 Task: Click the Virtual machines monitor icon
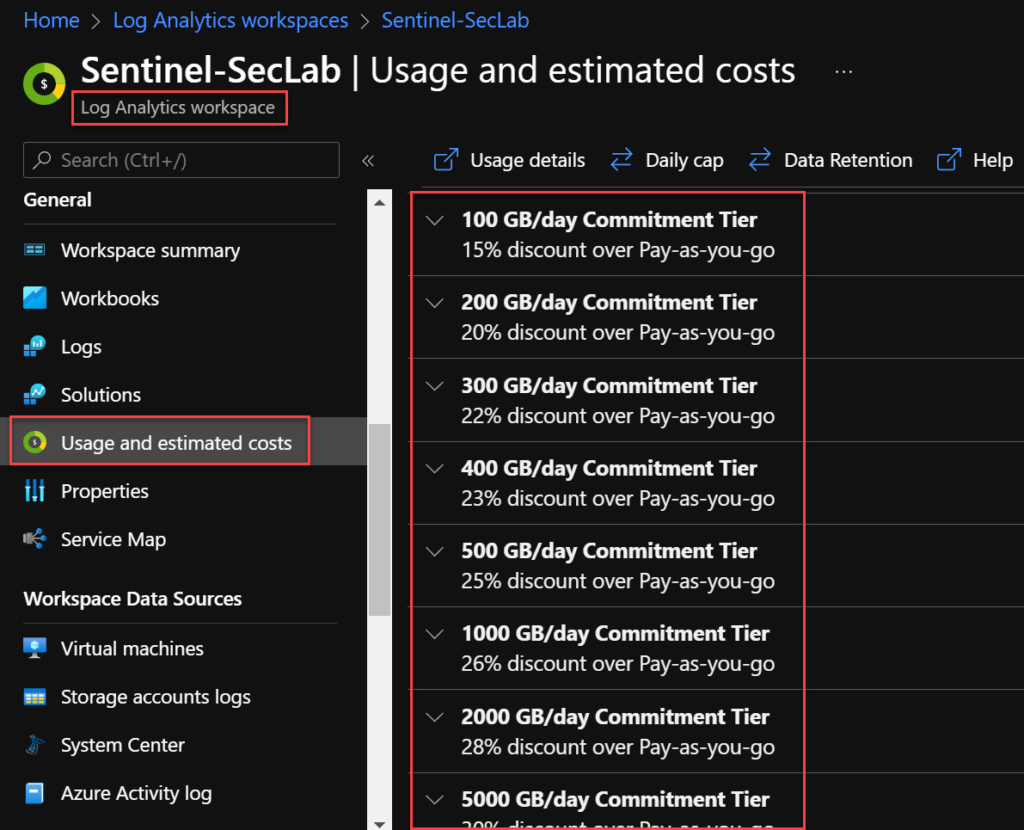click(35, 648)
